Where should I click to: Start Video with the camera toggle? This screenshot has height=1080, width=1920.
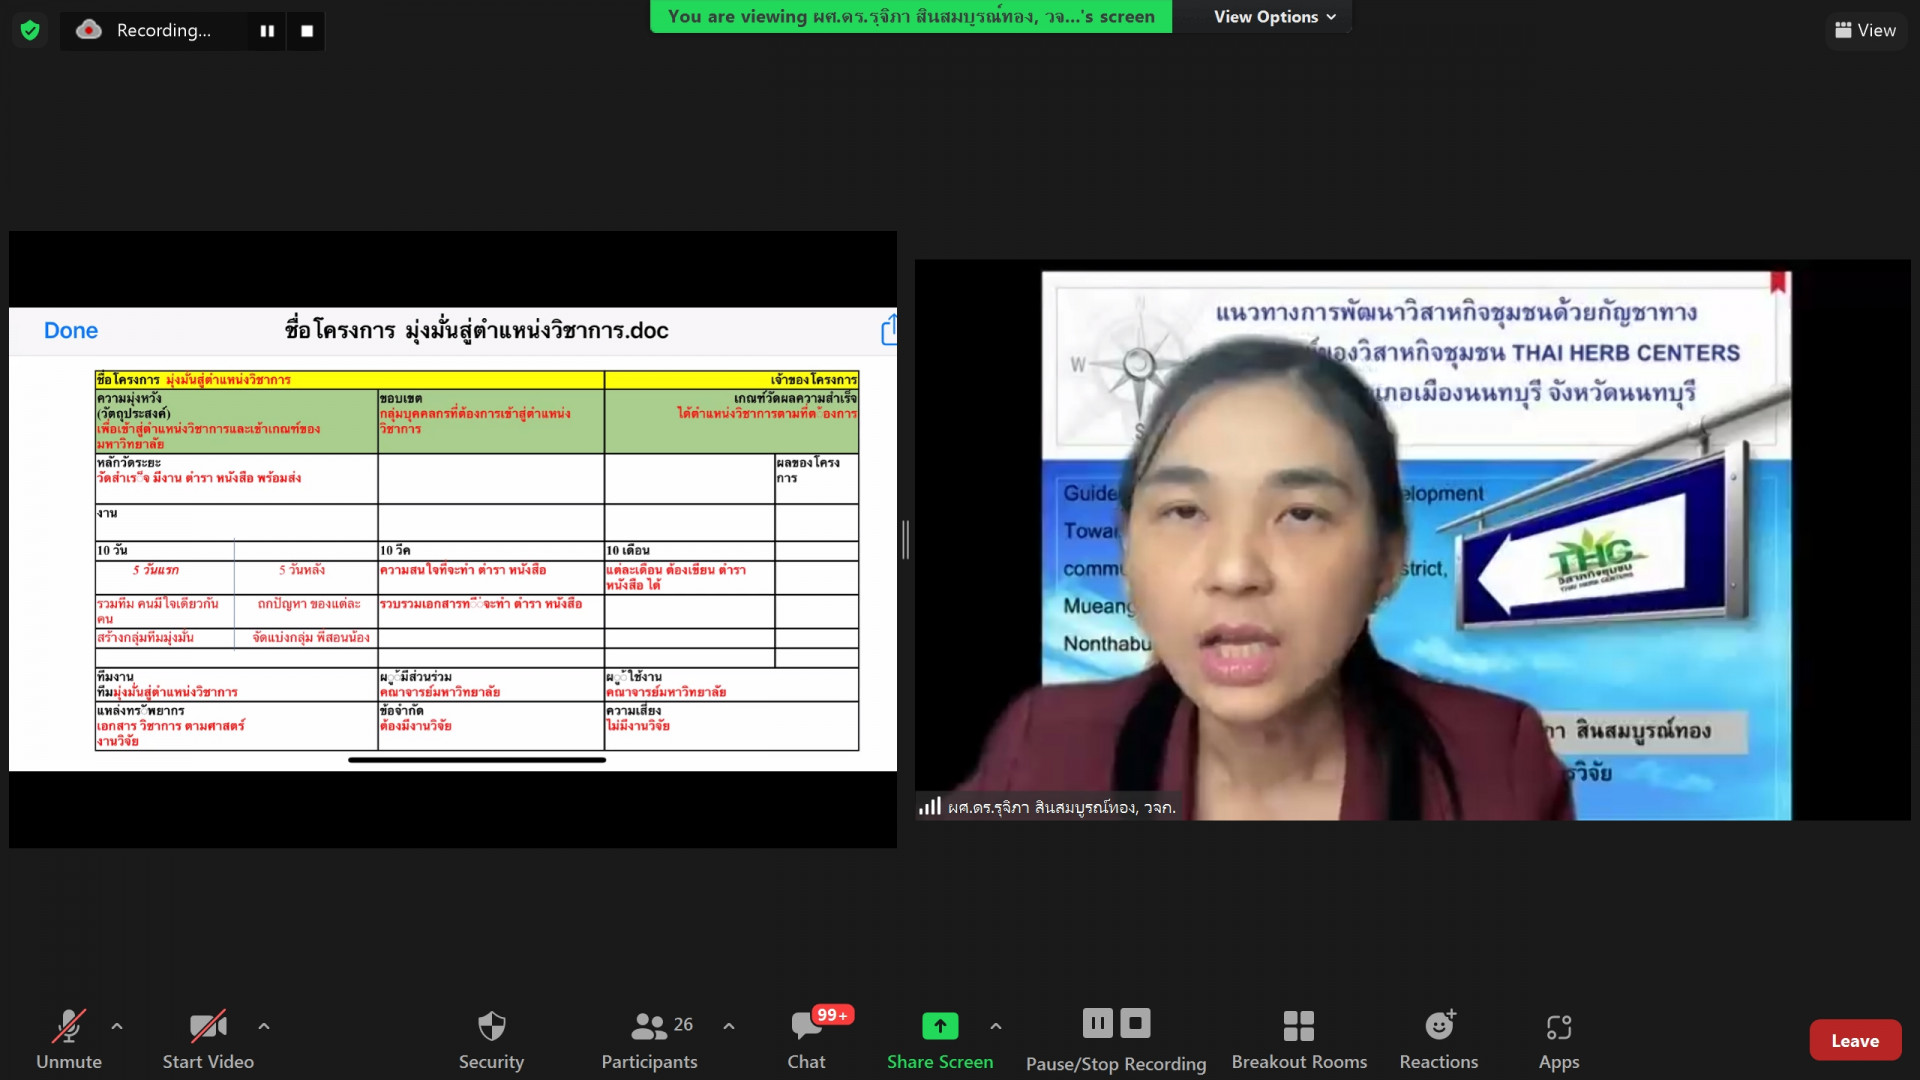(x=208, y=1040)
